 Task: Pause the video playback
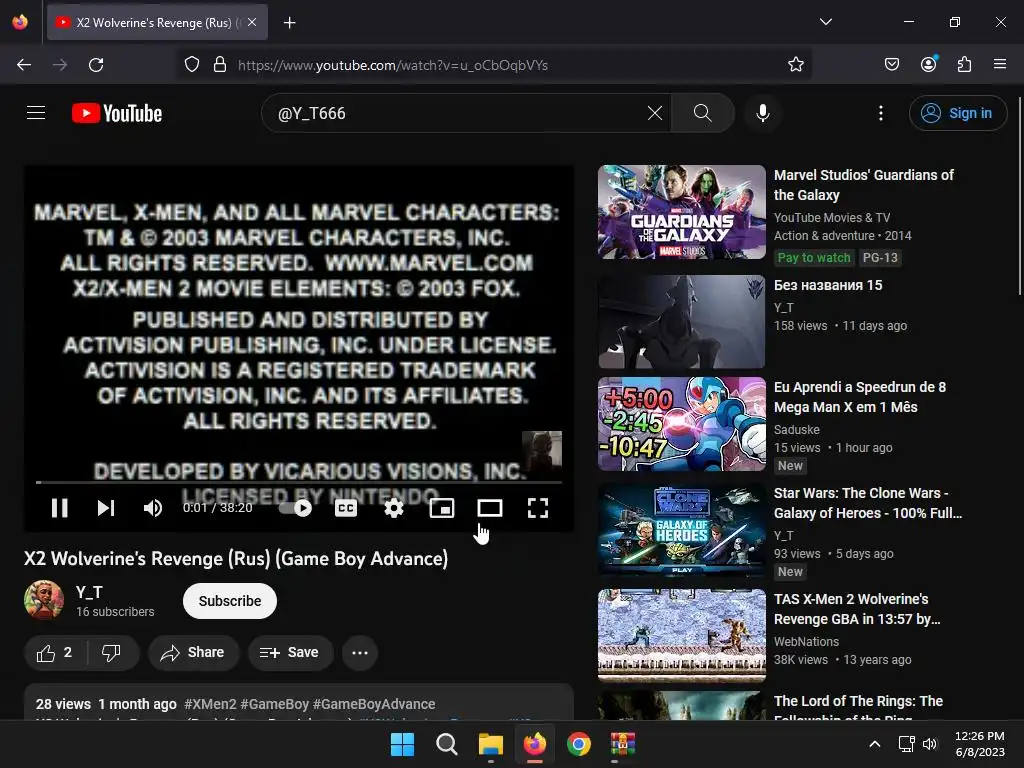coord(59,508)
